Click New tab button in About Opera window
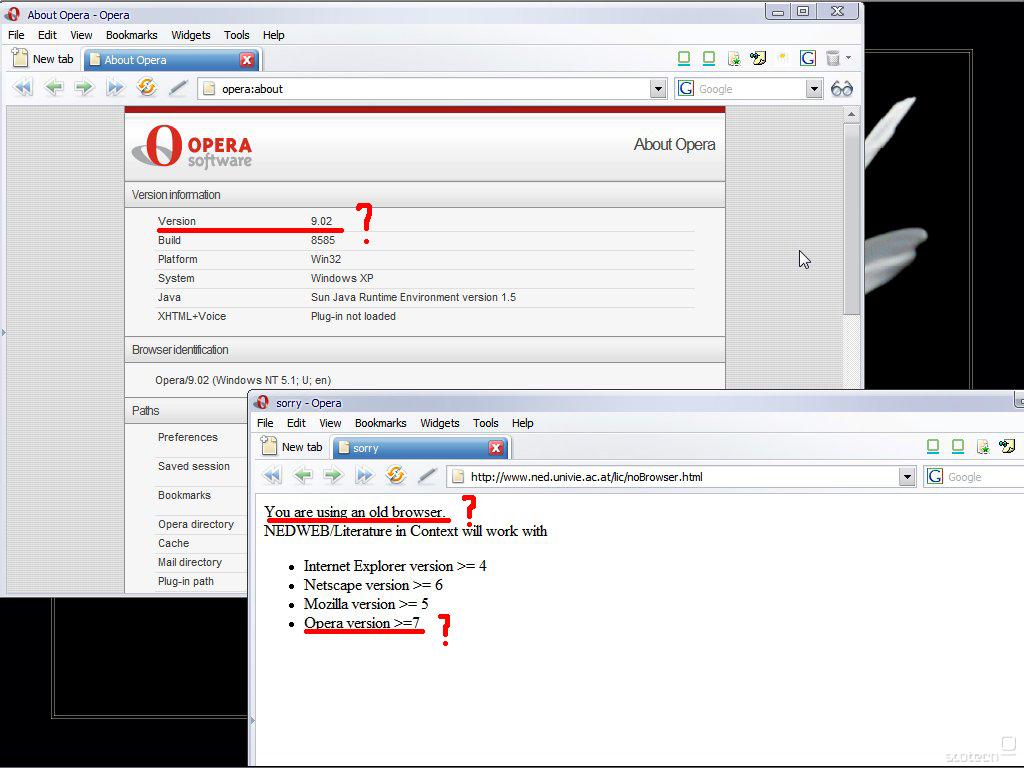The width and height of the screenshot is (1024, 768). pos(43,59)
